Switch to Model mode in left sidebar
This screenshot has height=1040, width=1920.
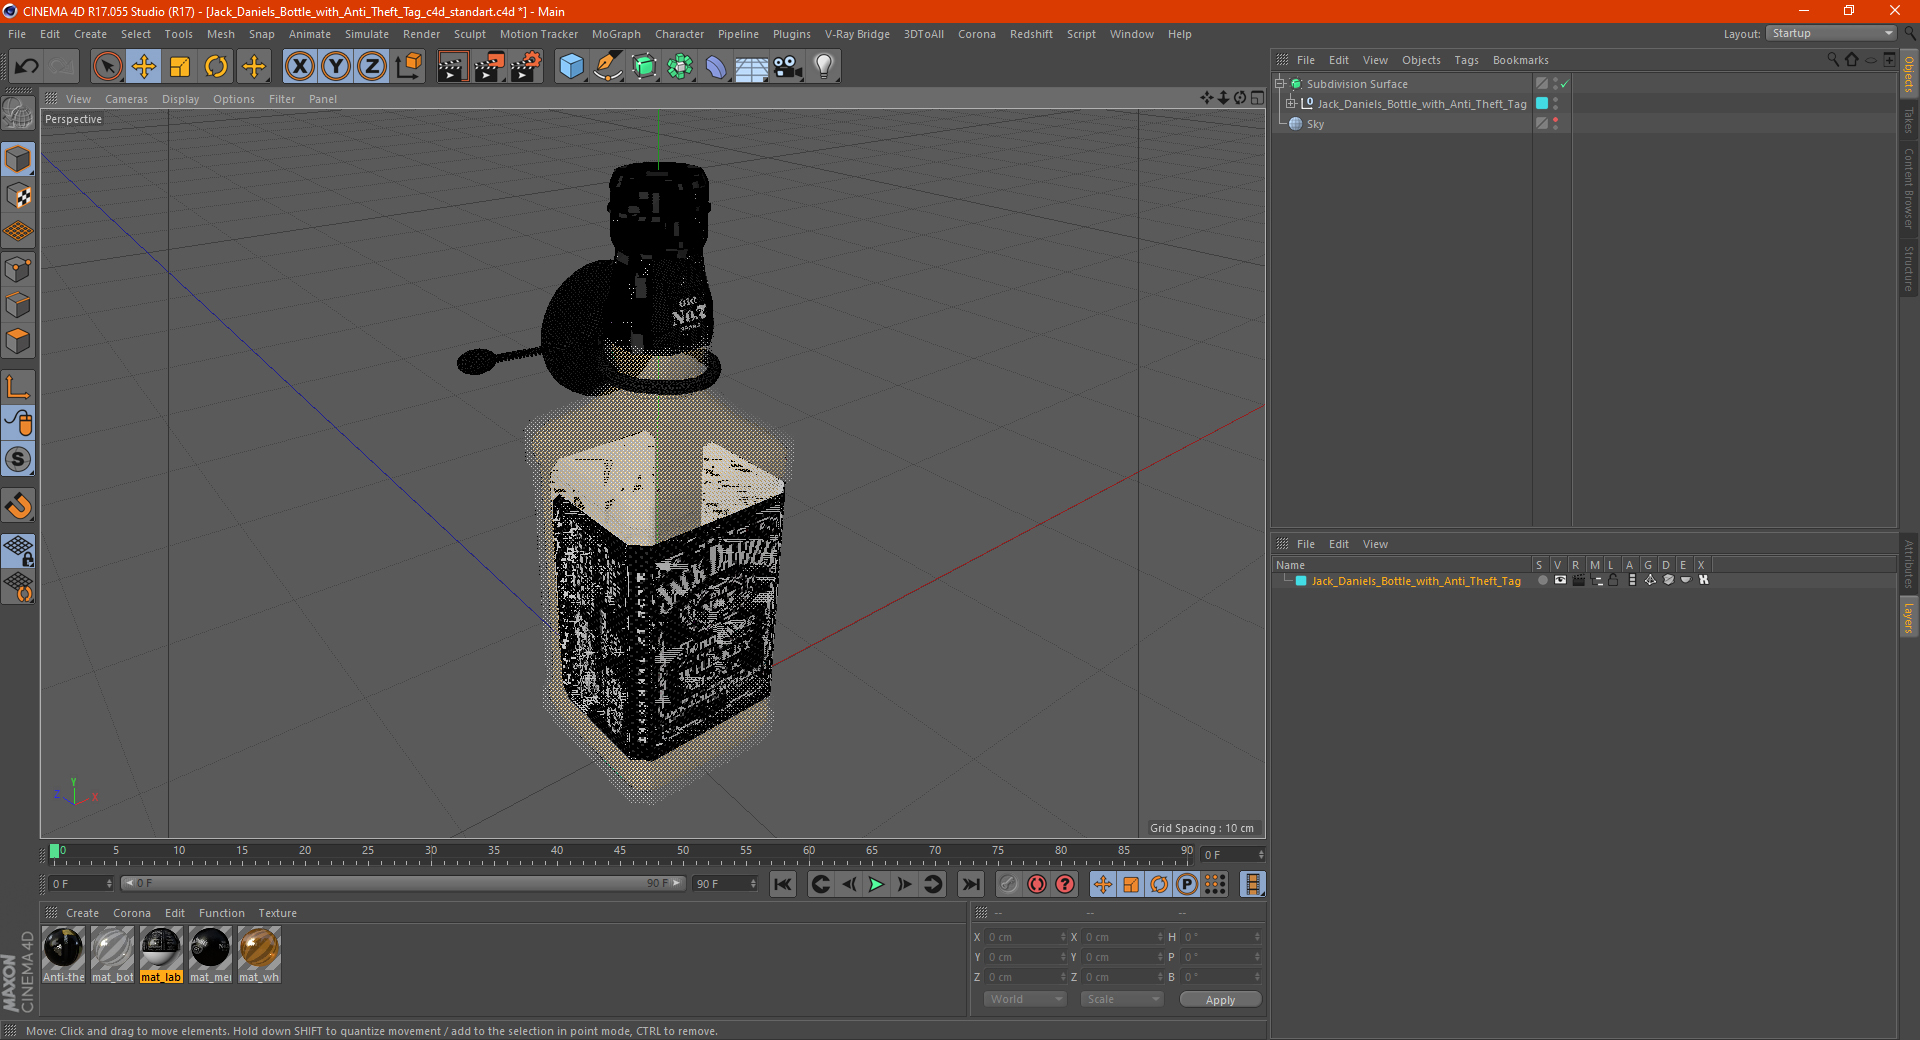[x=18, y=159]
